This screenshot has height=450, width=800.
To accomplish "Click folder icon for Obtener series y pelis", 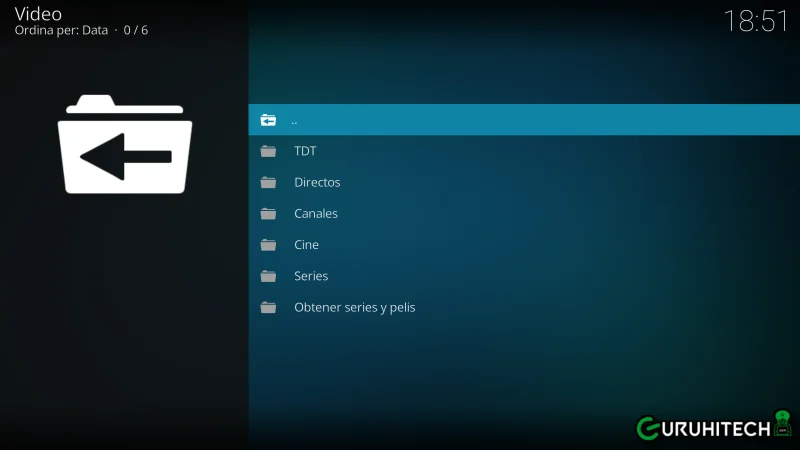I will pyautogui.click(x=268, y=307).
